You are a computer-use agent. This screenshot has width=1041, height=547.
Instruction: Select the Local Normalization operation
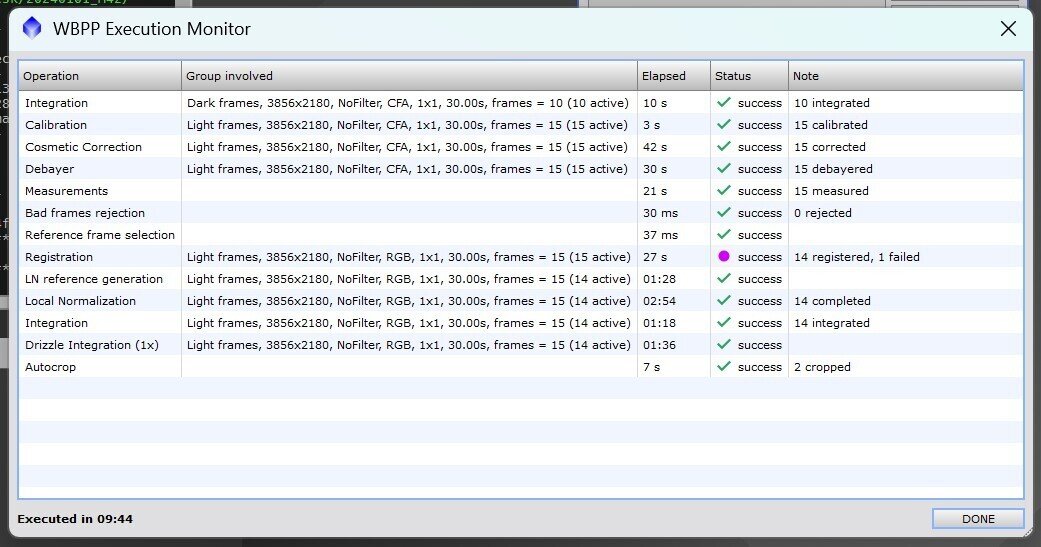point(80,301)
